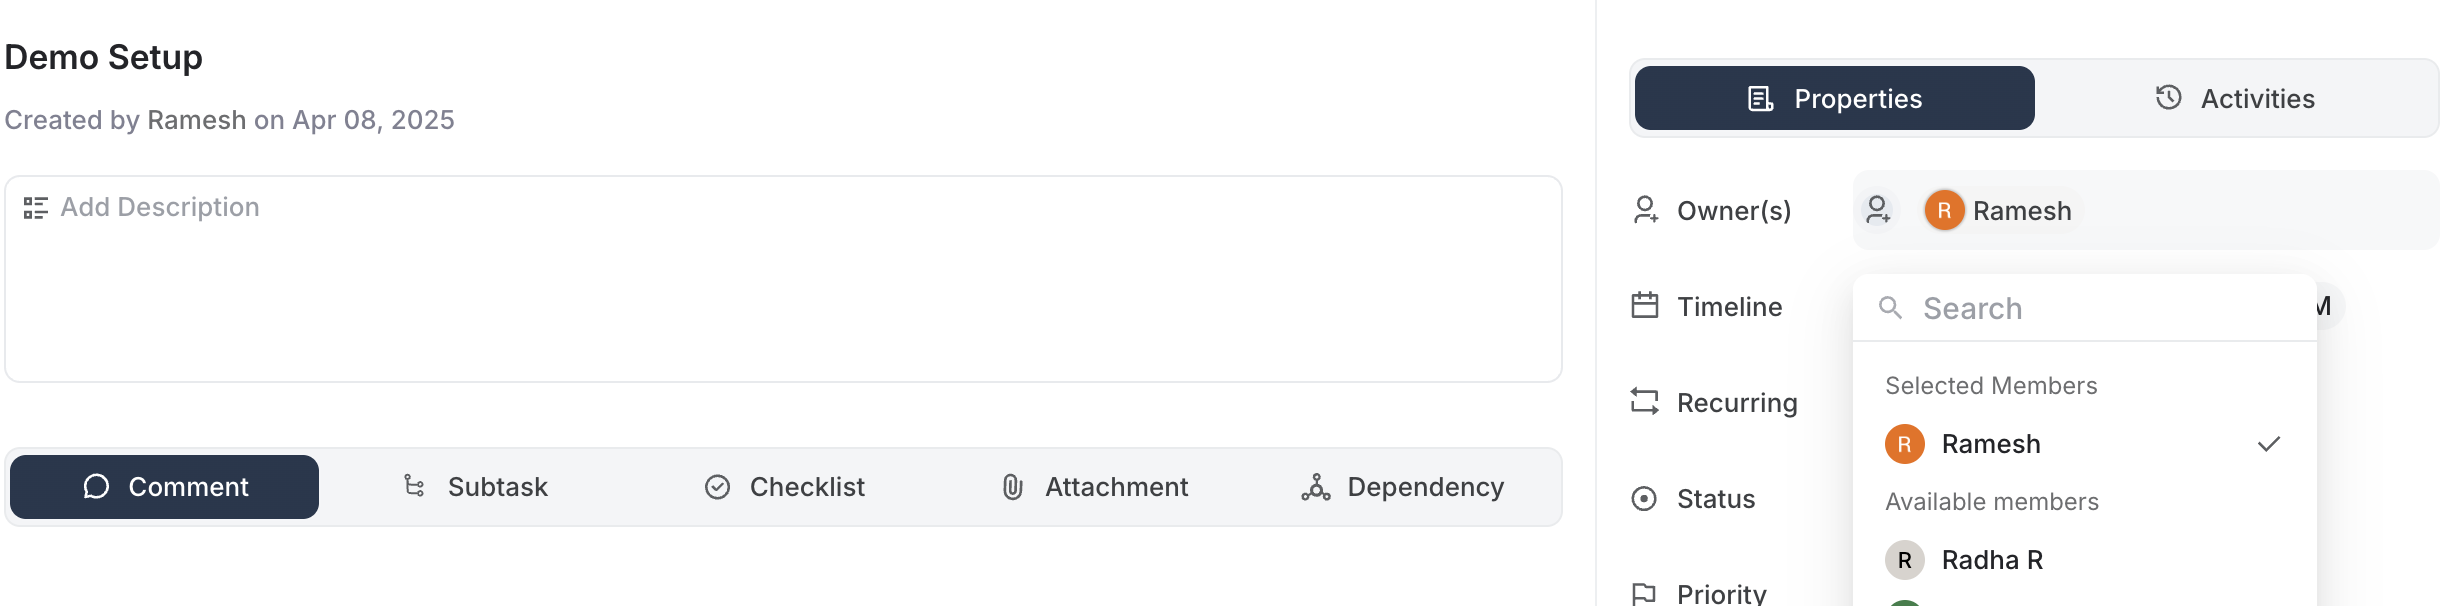This screenshot has width=2450, height=606.
Task: Click the add owner person icon
Action: coord(1877,210)
